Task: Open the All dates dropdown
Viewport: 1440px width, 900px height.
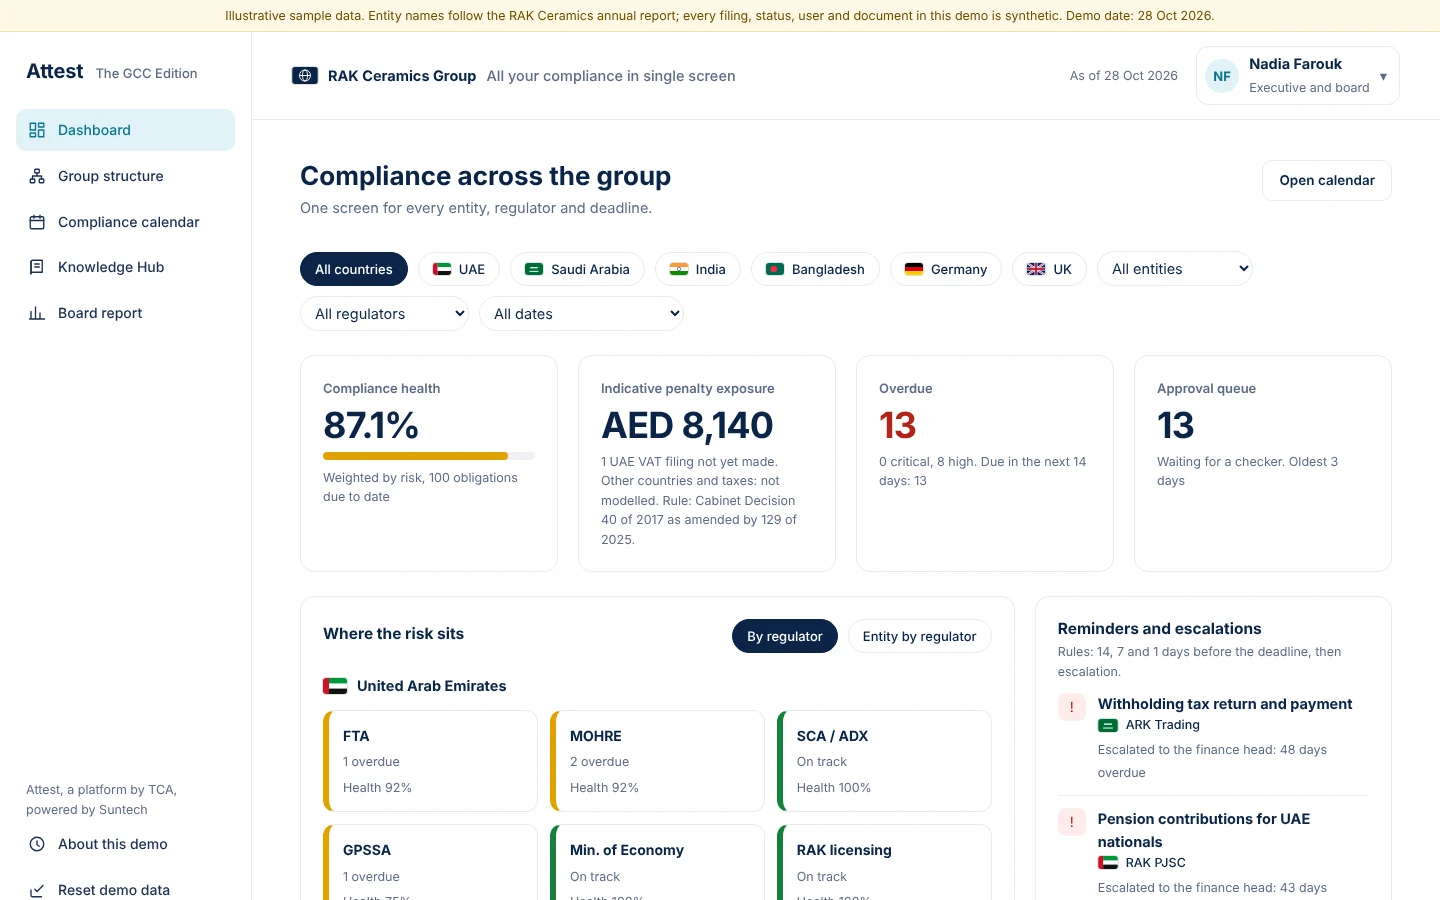Action: point(581,314)
